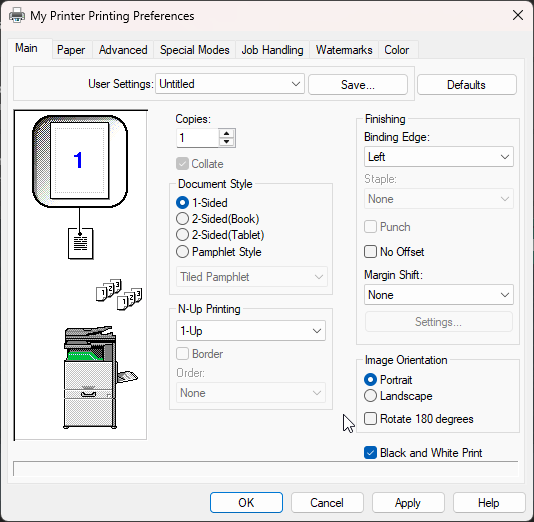Close the Printing Preferences dialog
This screenshot has height=522, width=534.
(518, 15)
